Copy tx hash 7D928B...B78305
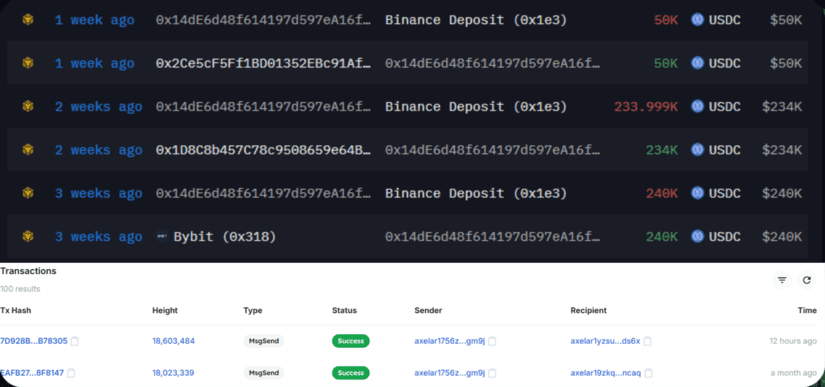 (75, 341)
